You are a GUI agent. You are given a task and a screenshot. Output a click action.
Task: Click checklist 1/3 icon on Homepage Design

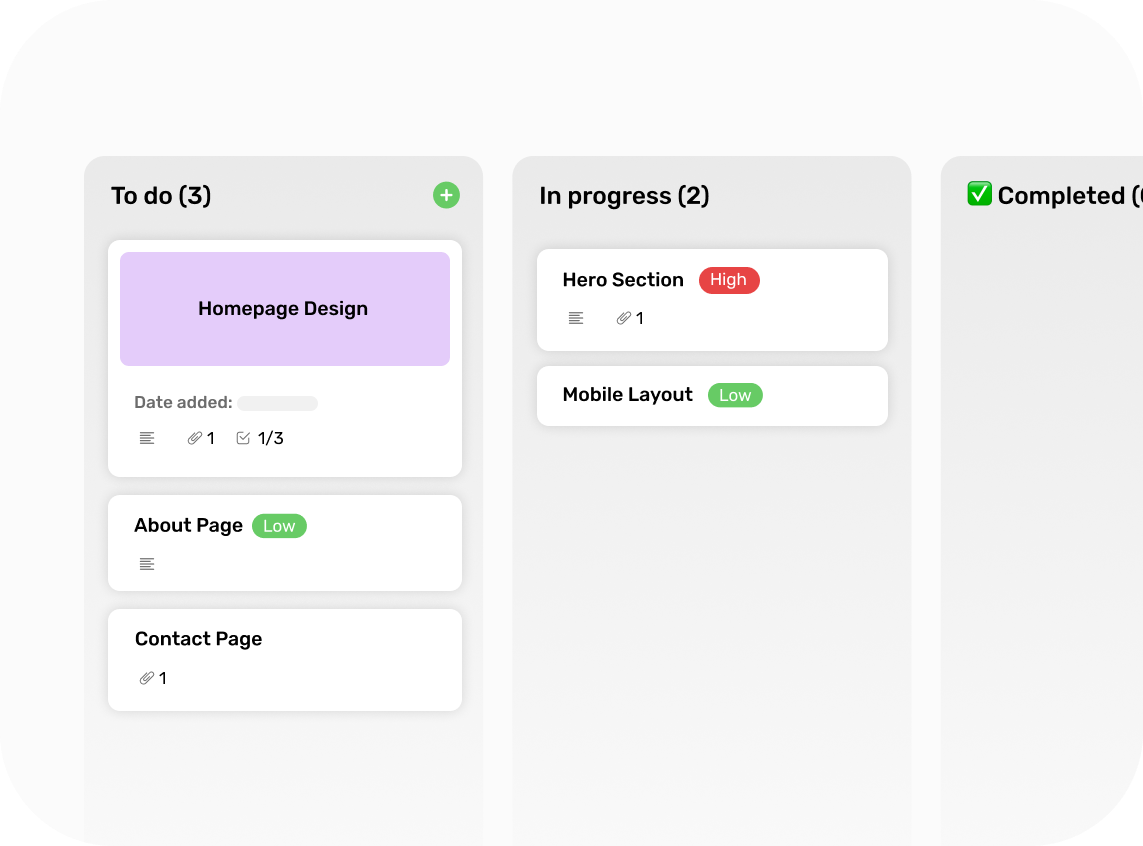click(243, 438)
